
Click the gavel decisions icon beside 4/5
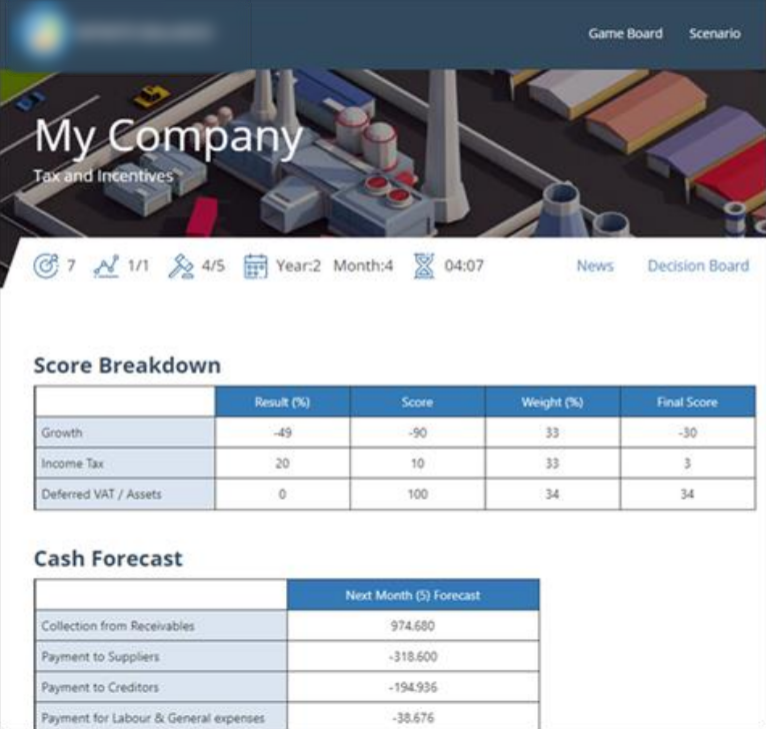(181, 266)
